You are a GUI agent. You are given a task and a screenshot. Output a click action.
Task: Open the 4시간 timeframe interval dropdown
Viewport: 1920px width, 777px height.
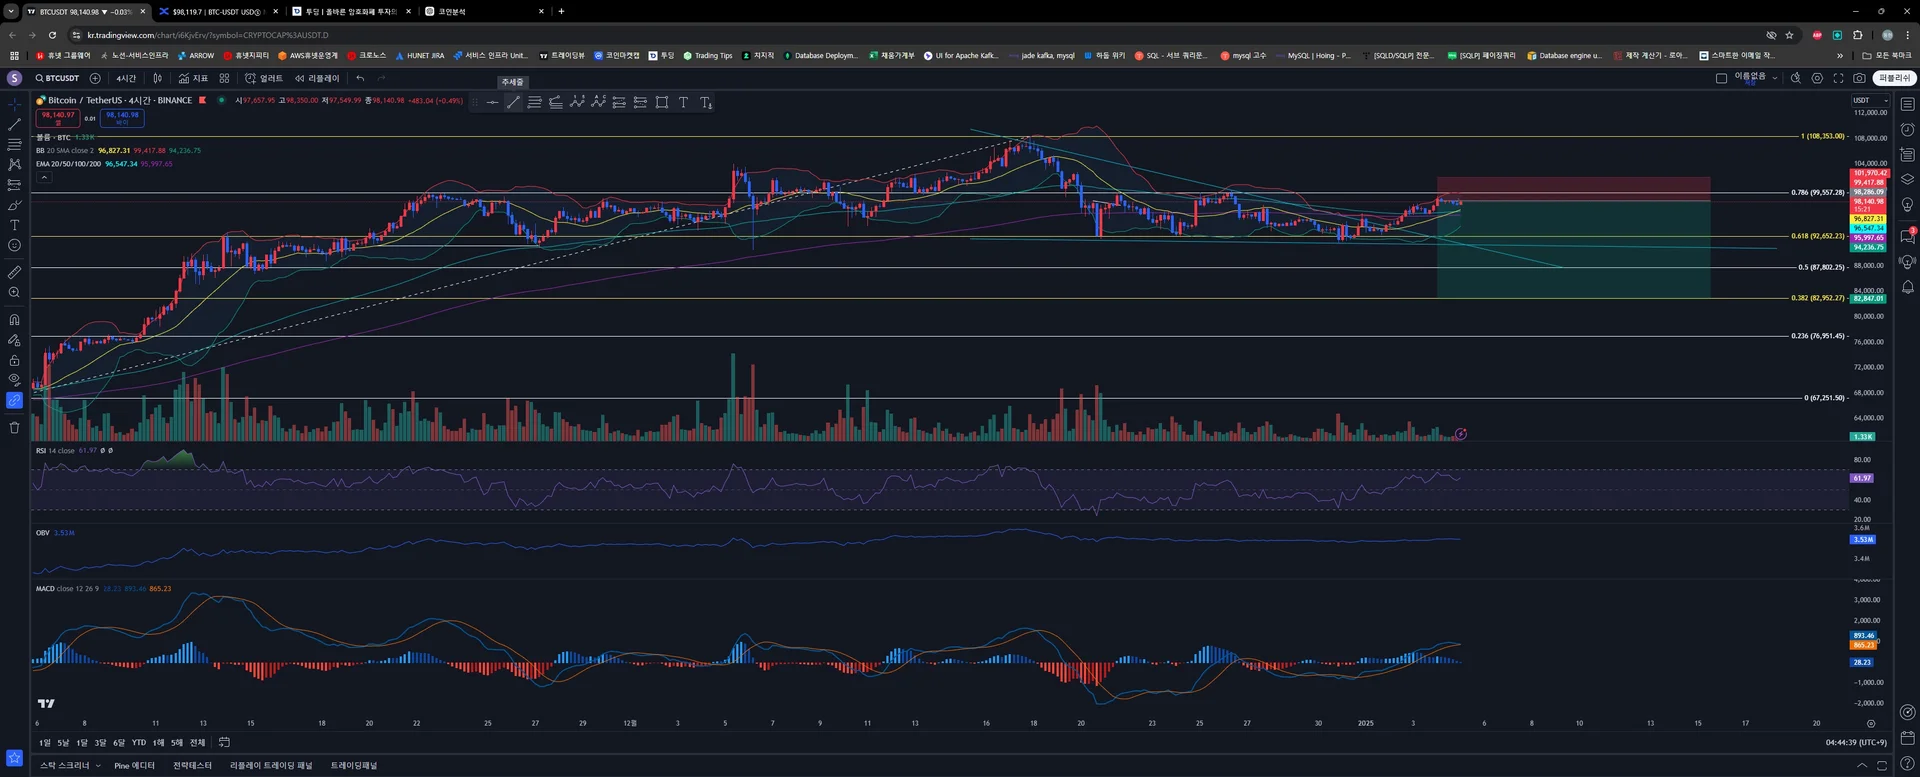coord(126,78)
